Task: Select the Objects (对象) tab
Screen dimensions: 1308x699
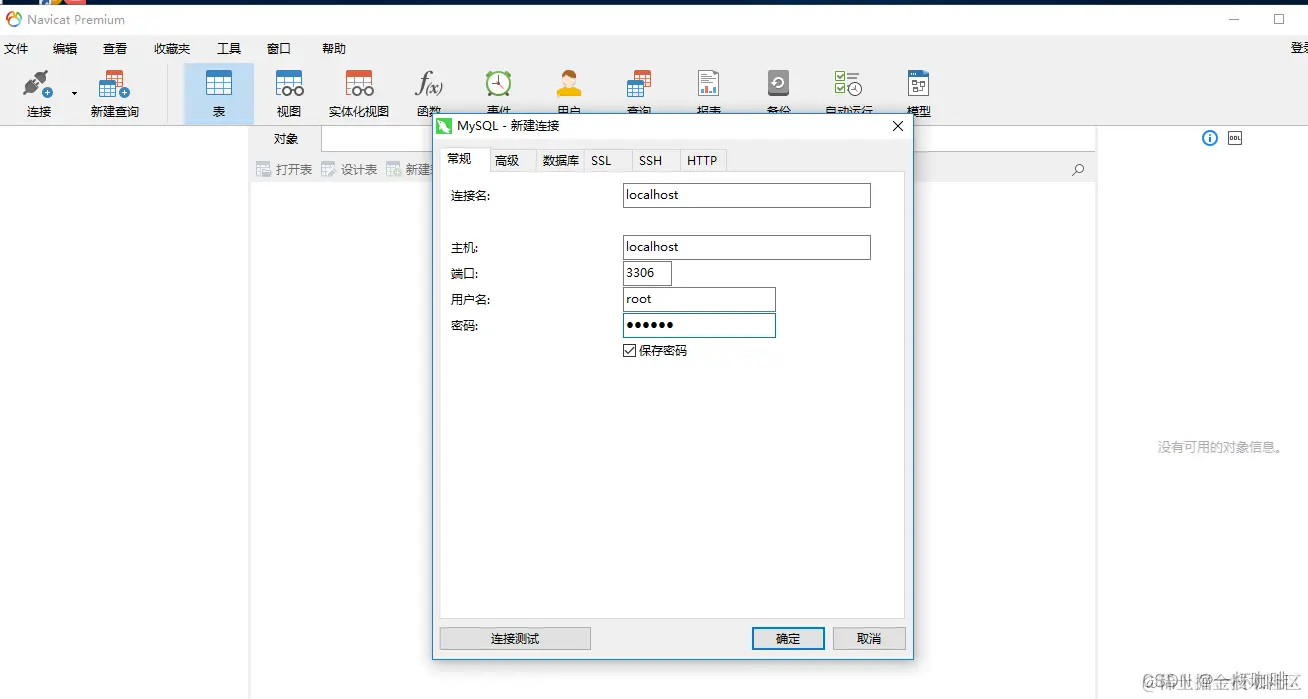Action: [286, 139]
